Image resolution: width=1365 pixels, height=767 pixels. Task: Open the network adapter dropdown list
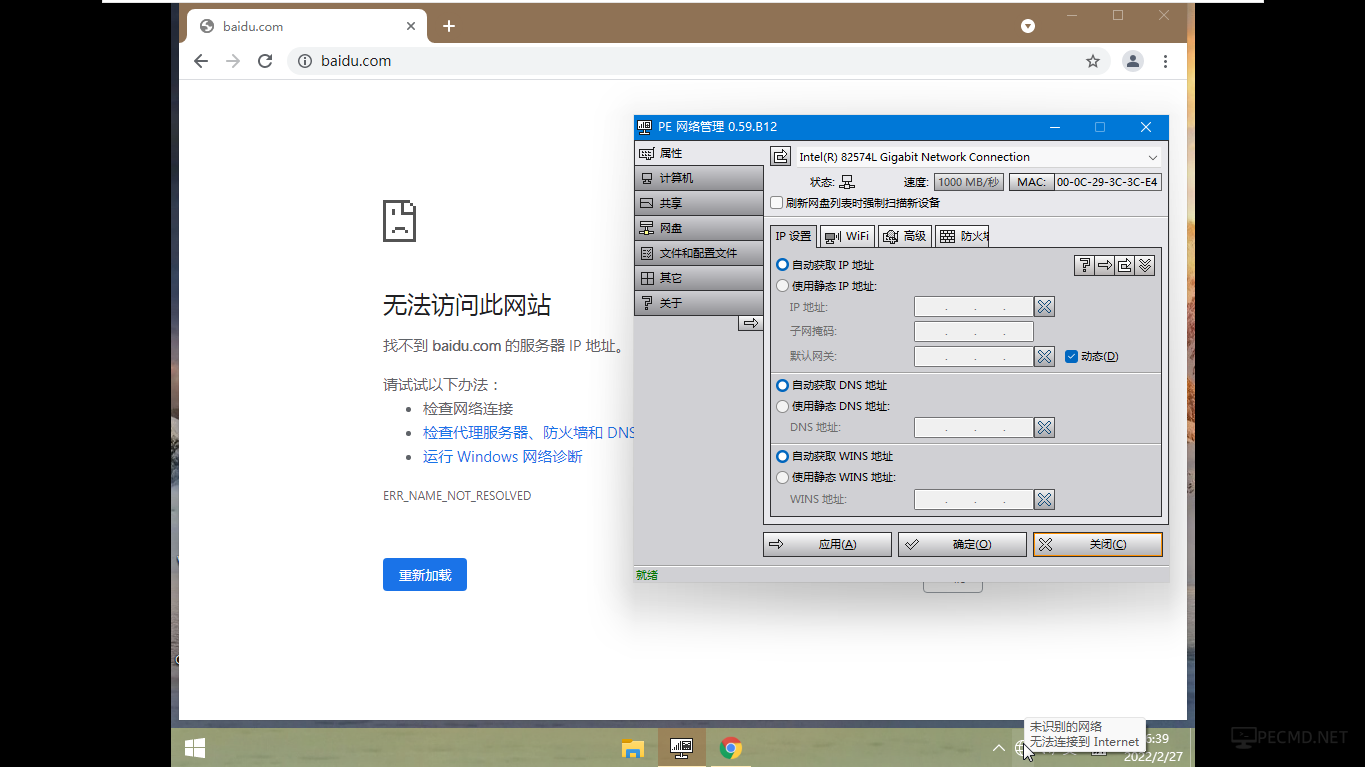1152,157
